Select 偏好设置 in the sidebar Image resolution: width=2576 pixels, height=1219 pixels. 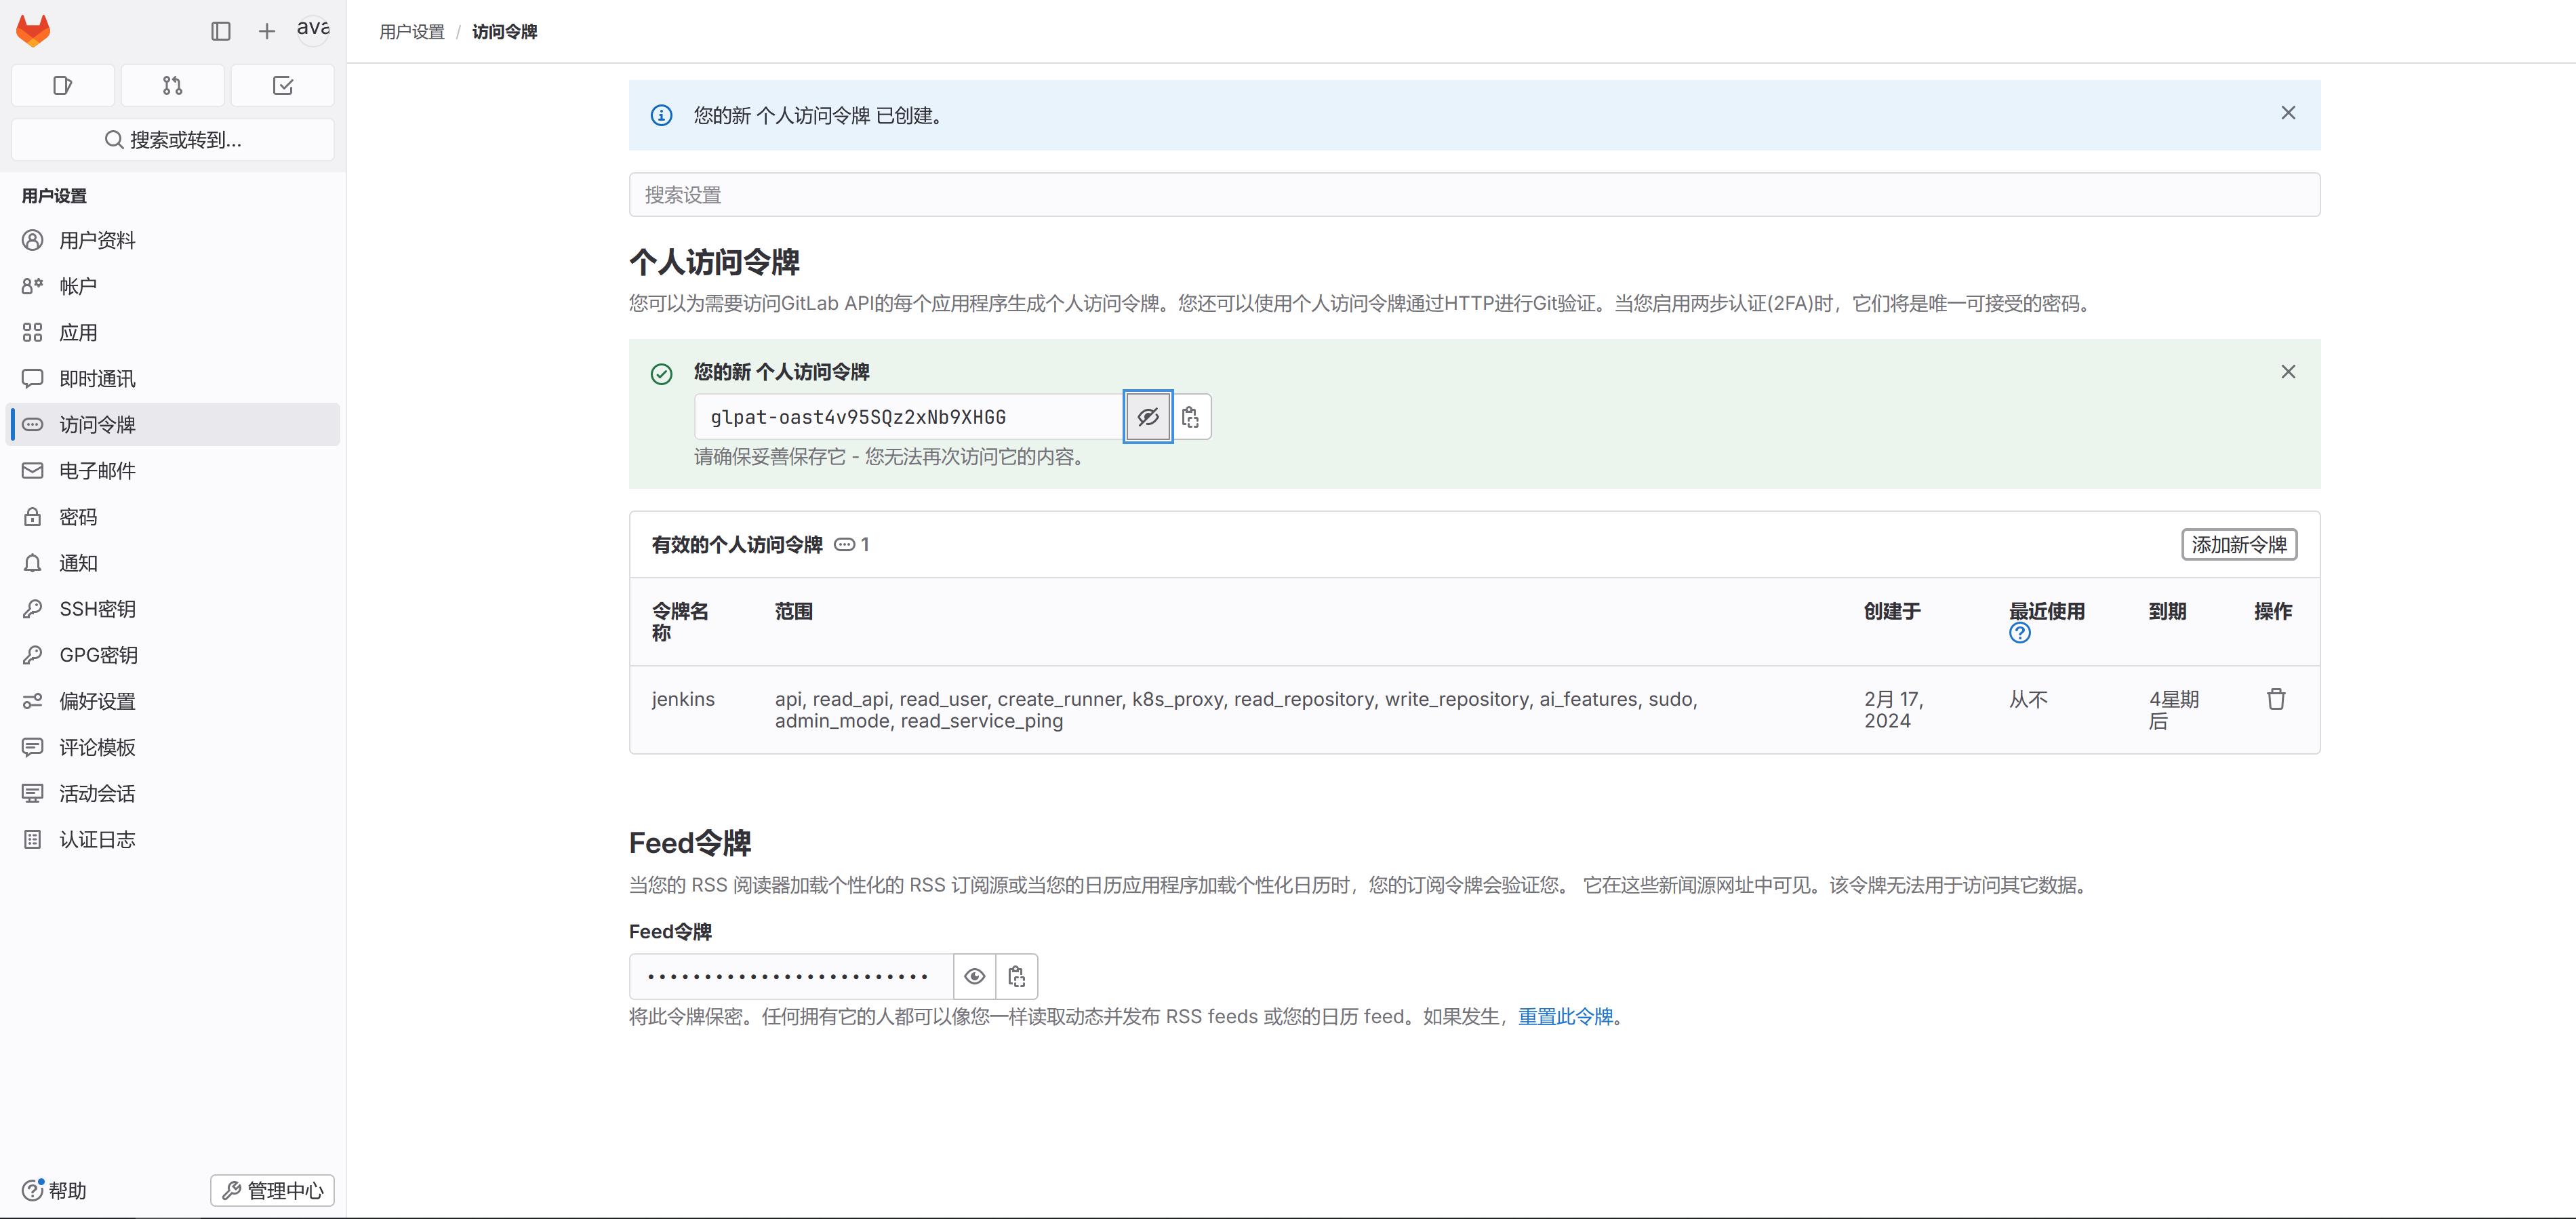pos(97,701)
